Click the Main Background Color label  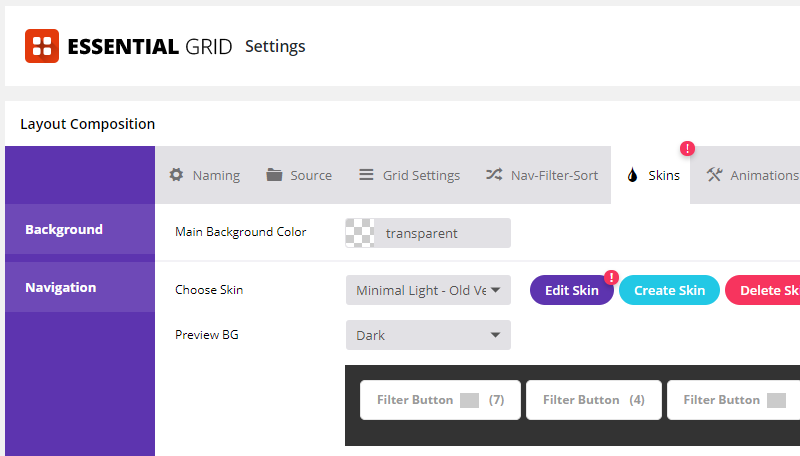coord(241,232)
